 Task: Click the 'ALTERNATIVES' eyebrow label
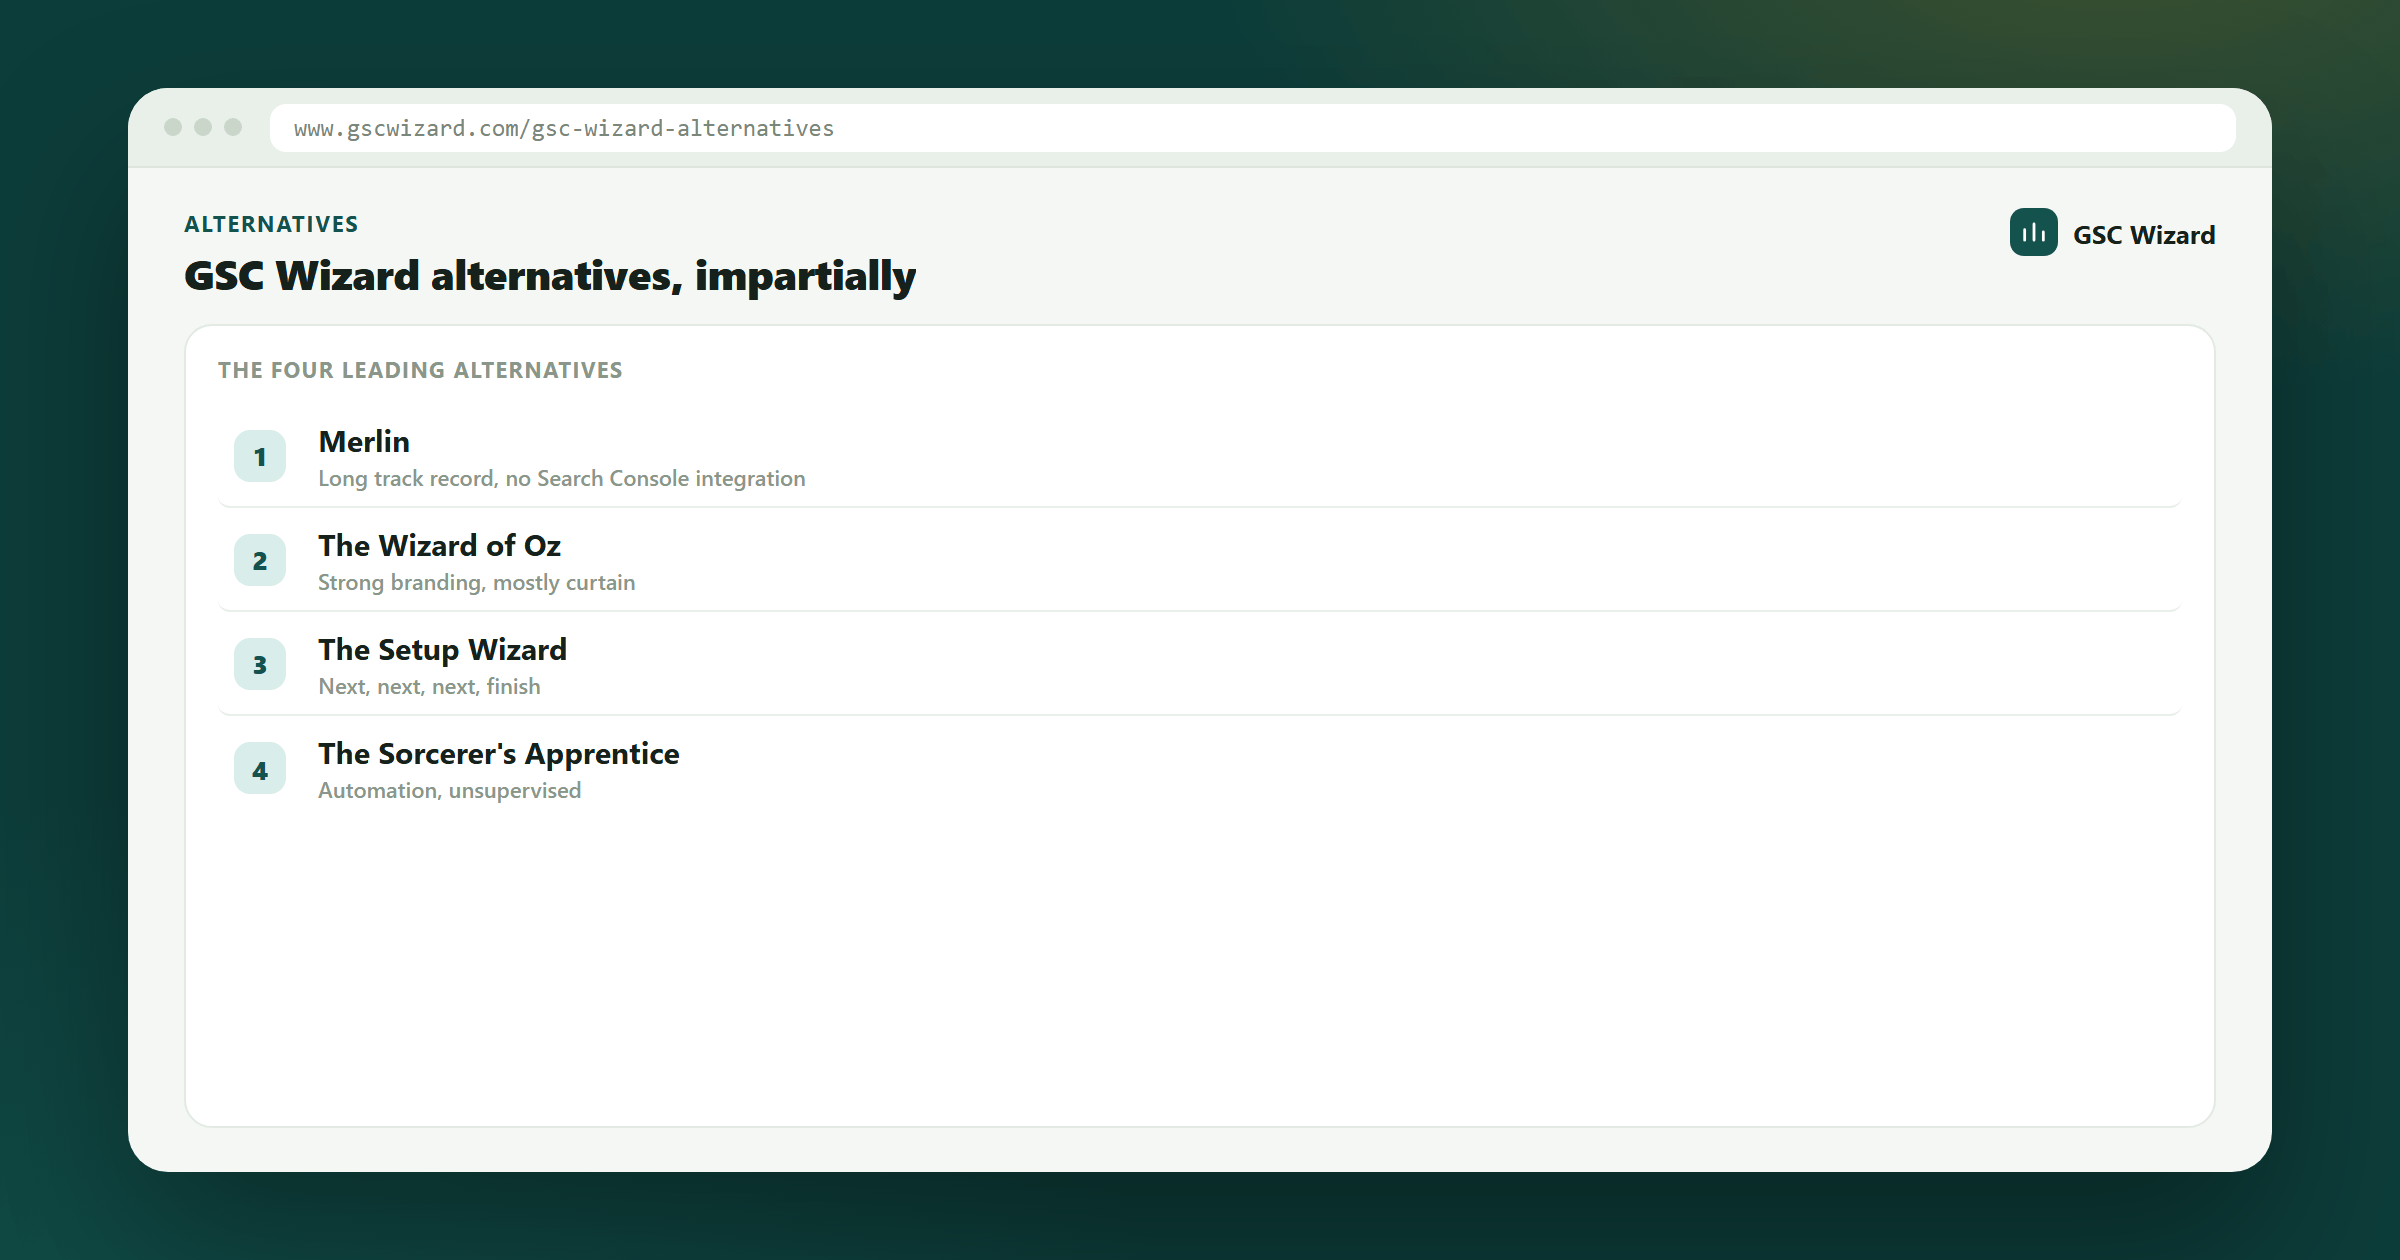[271, 224]
